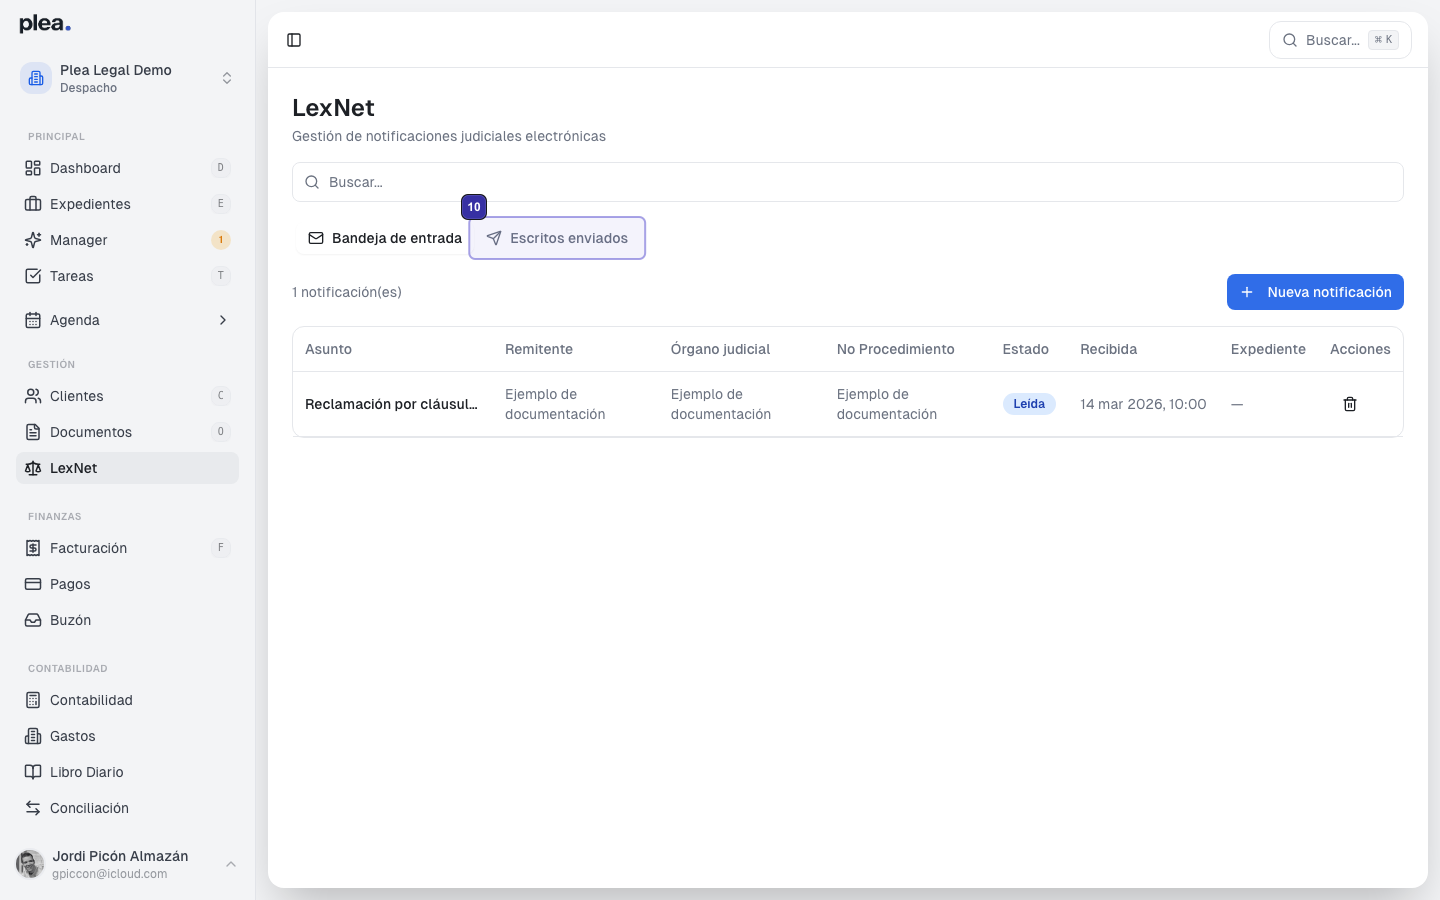Click the Expediente column header
1440x900 pixels.
1268,349
